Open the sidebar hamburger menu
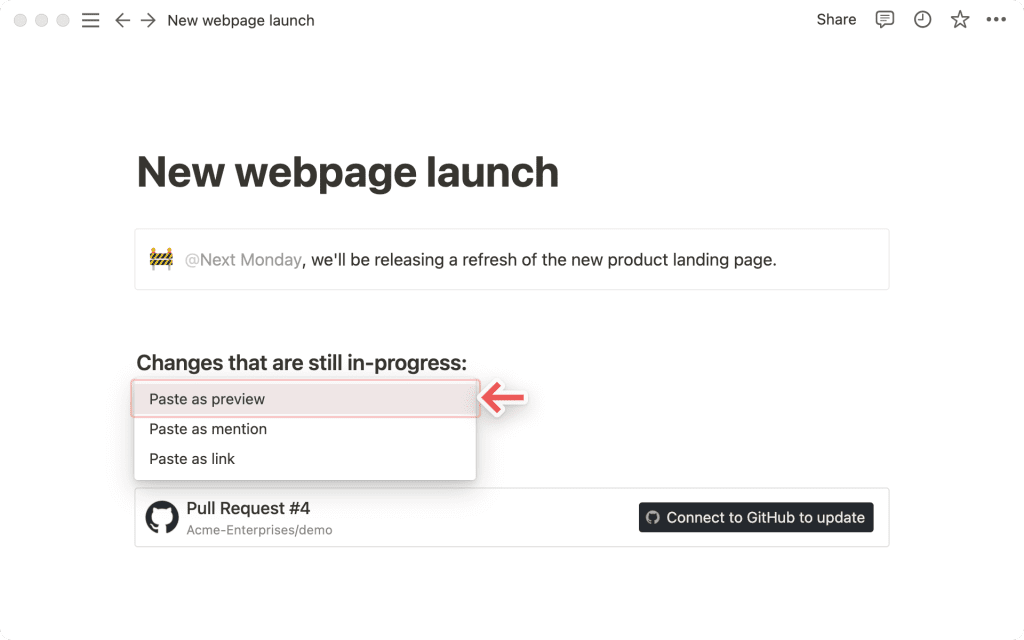The height and width of the screenshot is (640, 1024). coord(91,20)
